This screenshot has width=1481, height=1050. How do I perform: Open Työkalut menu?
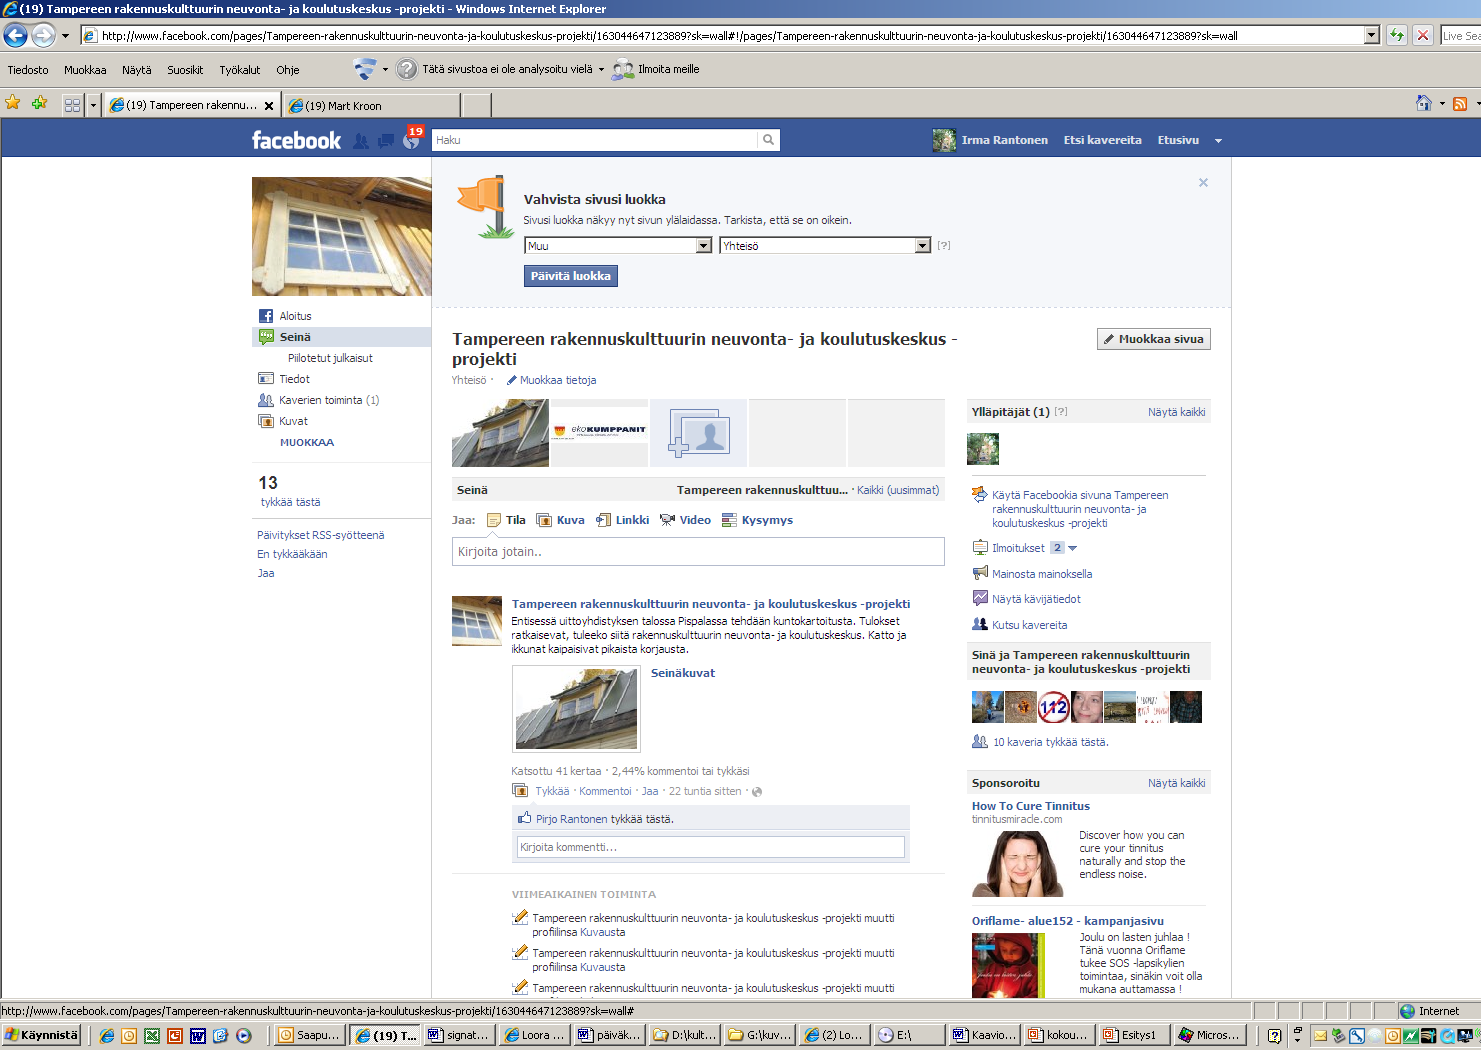pyautogui.click(x=240, y=70)
